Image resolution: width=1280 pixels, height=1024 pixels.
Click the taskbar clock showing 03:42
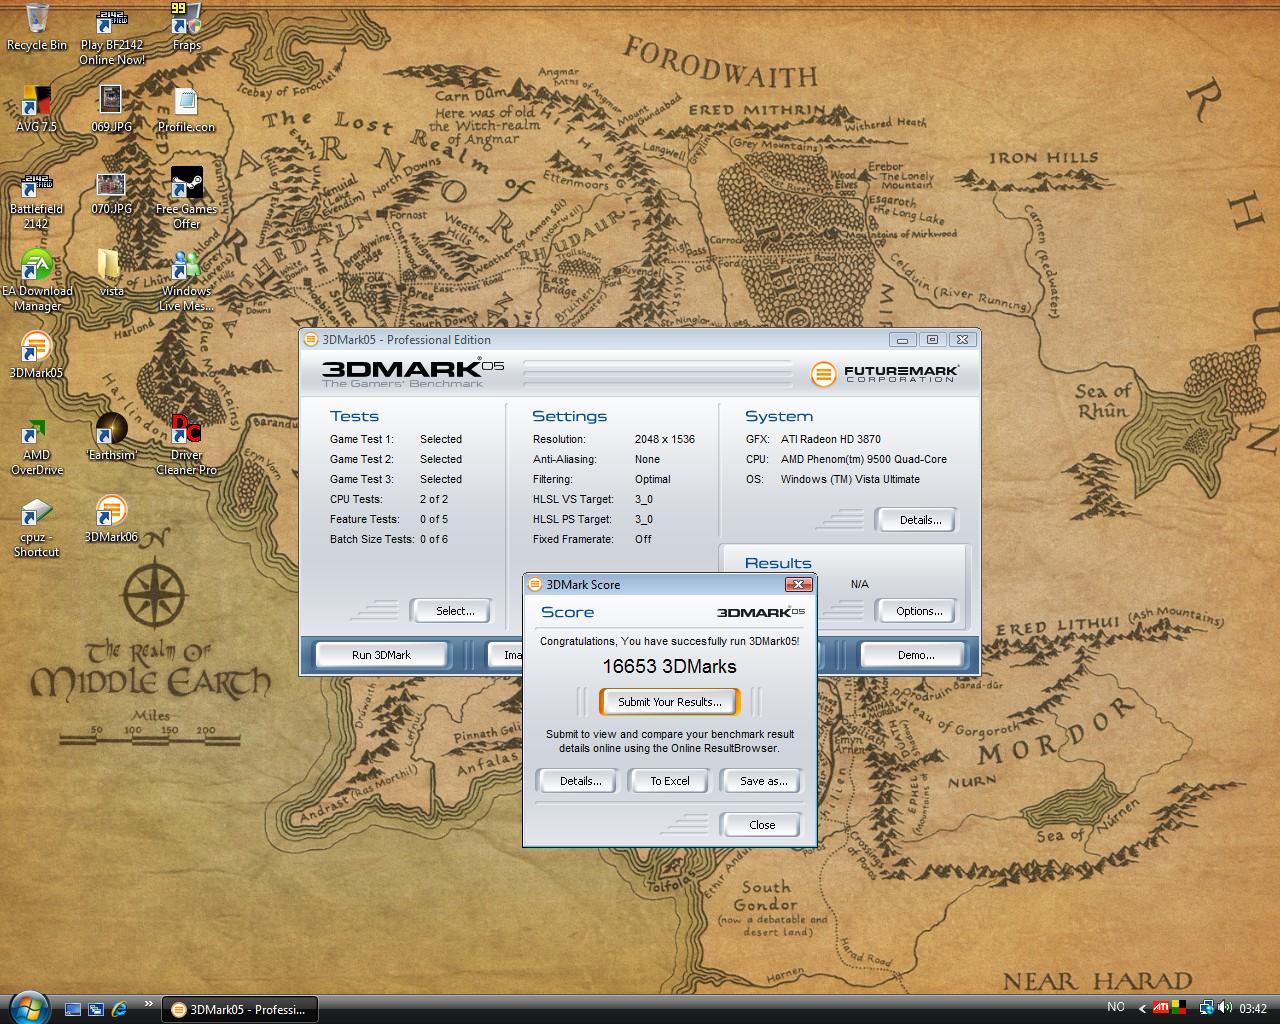(1253, 1008)
